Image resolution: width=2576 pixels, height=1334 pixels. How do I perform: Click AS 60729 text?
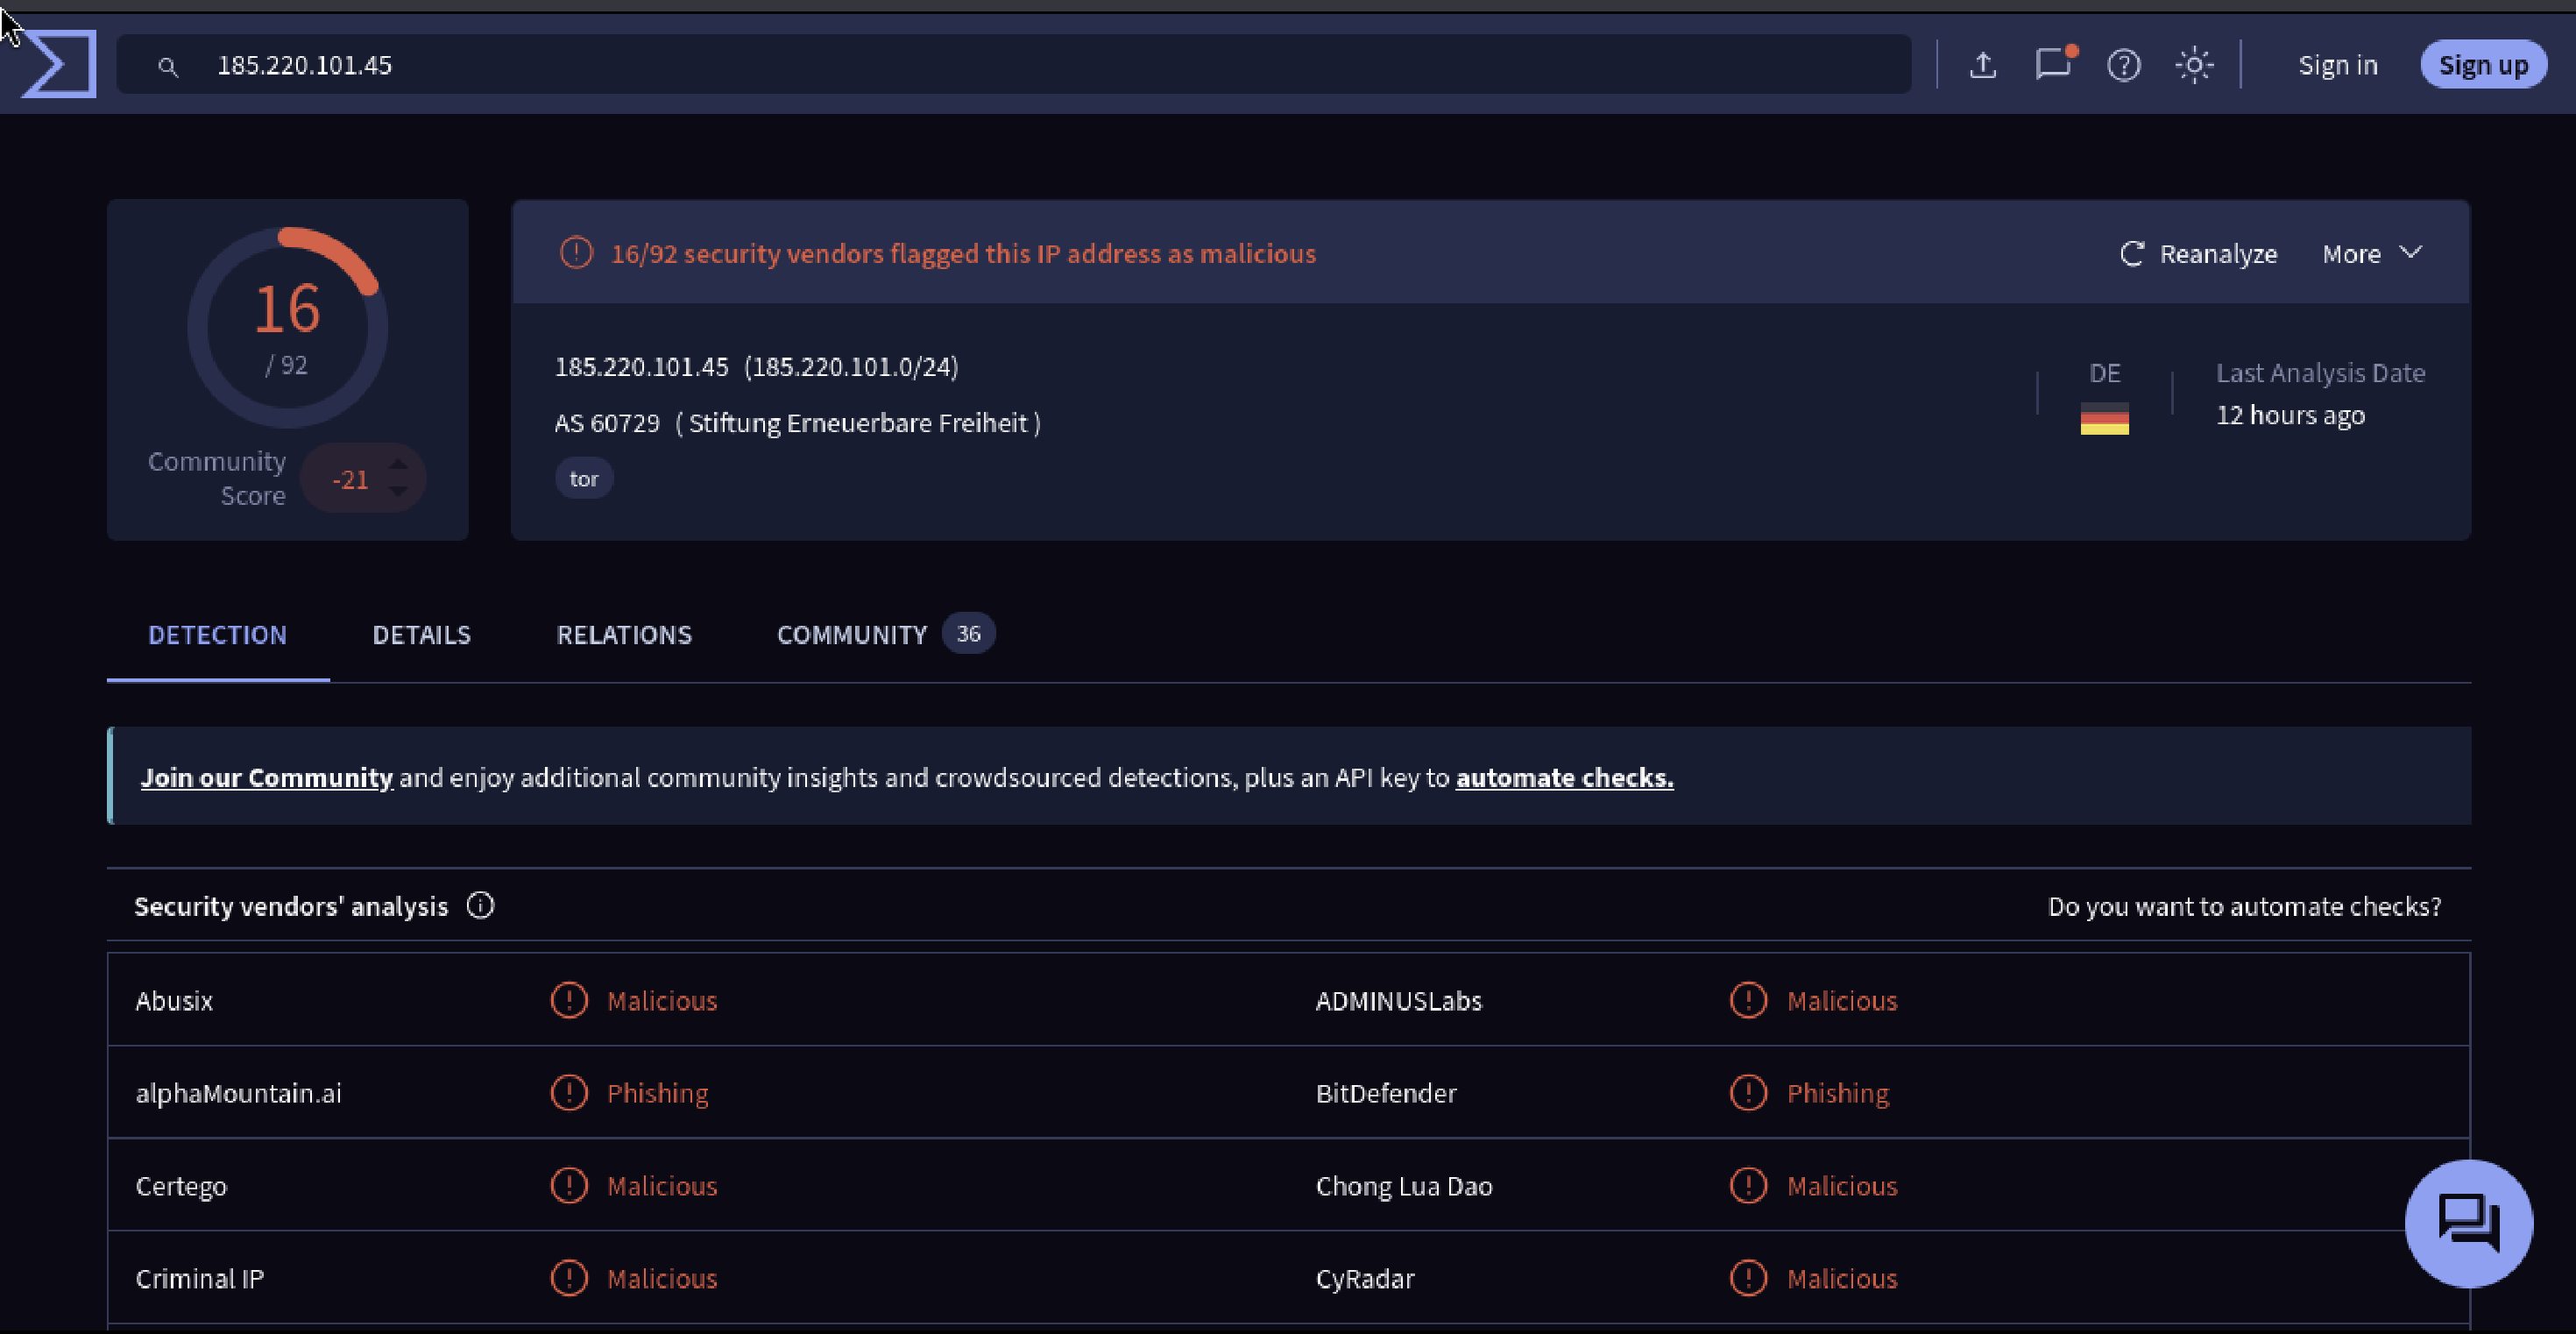pyautogui.click(x=607, y=423)
